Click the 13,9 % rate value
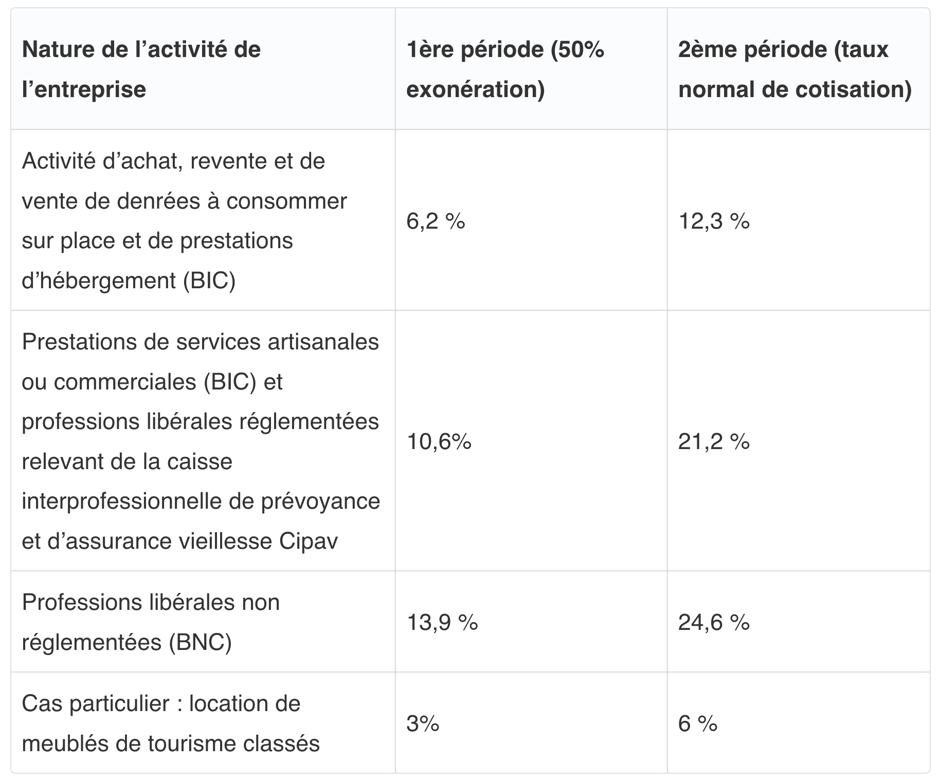940x782 pixels. pos(442,622)
